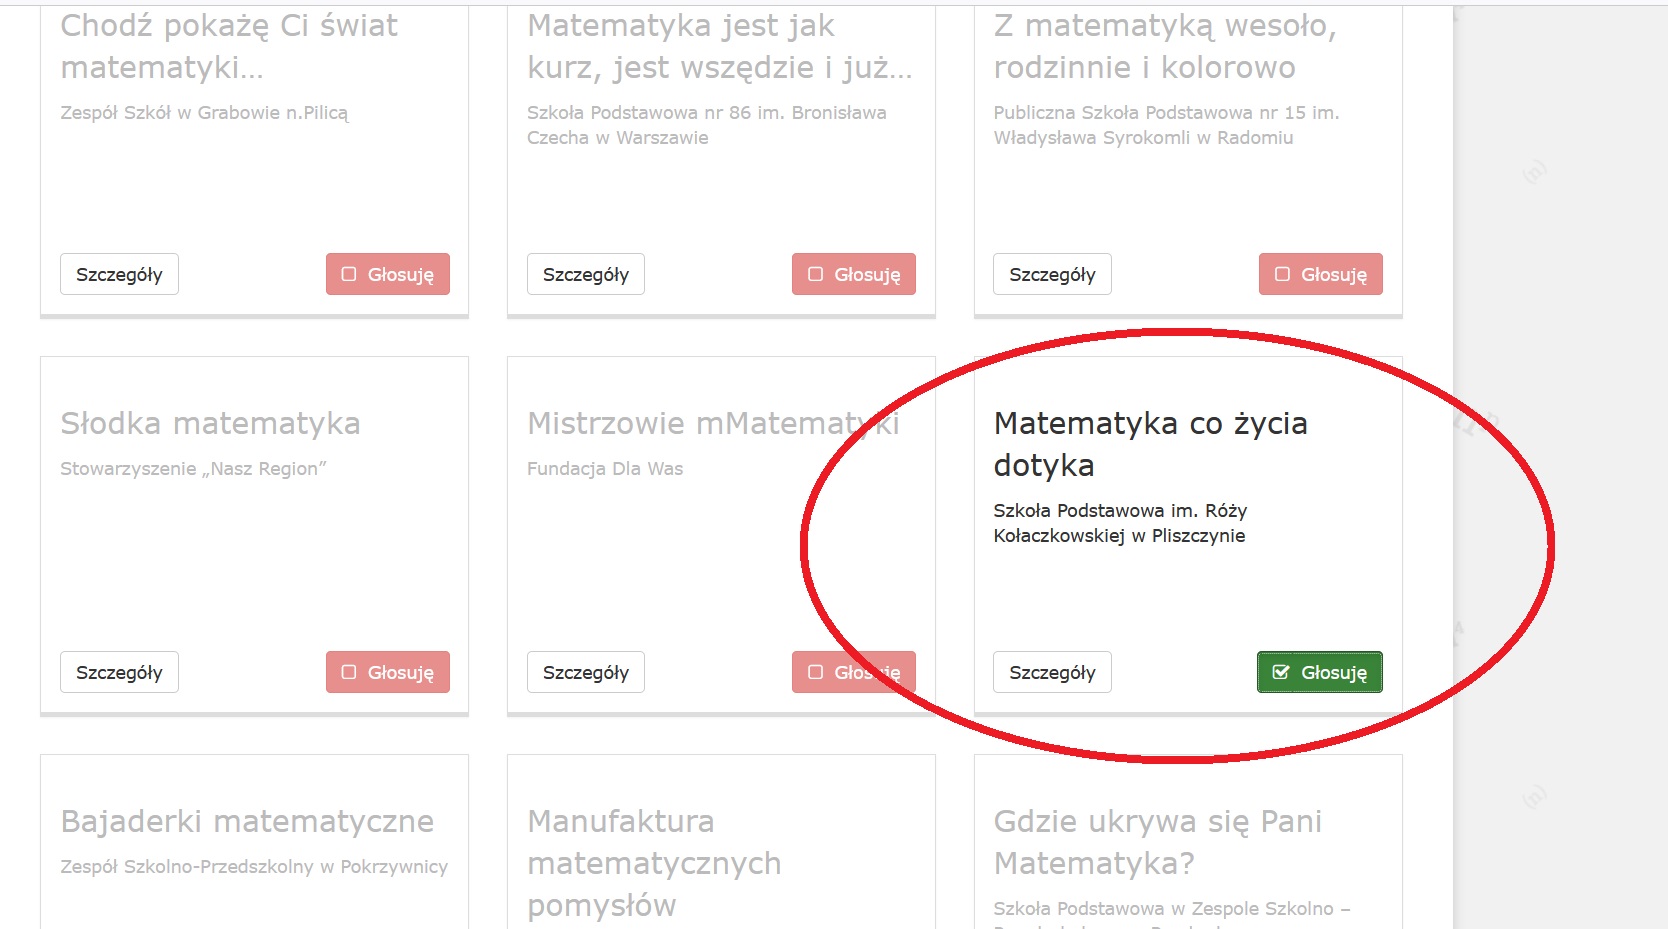
Task: Vote for Z matematyką wesoło, rodzinnie i kolorowo
Action: (x=1320, y=274)
